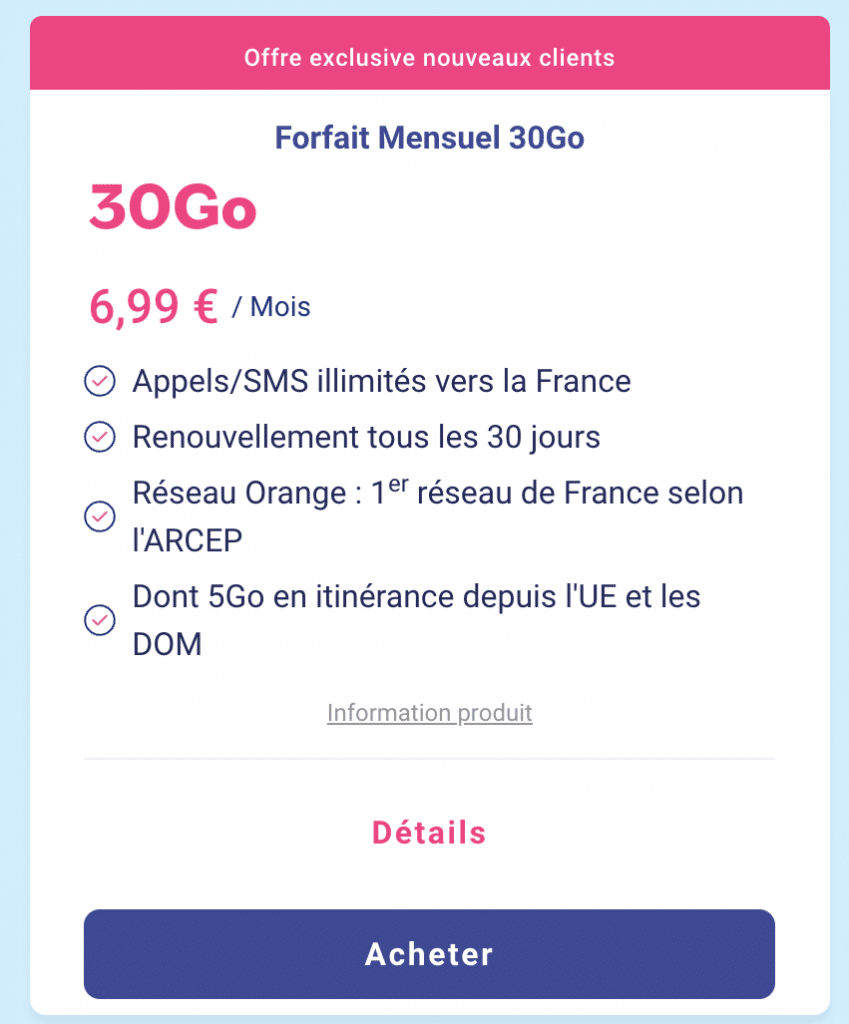Click the Renouvellement tous les 30 jours text

[366, 437]
